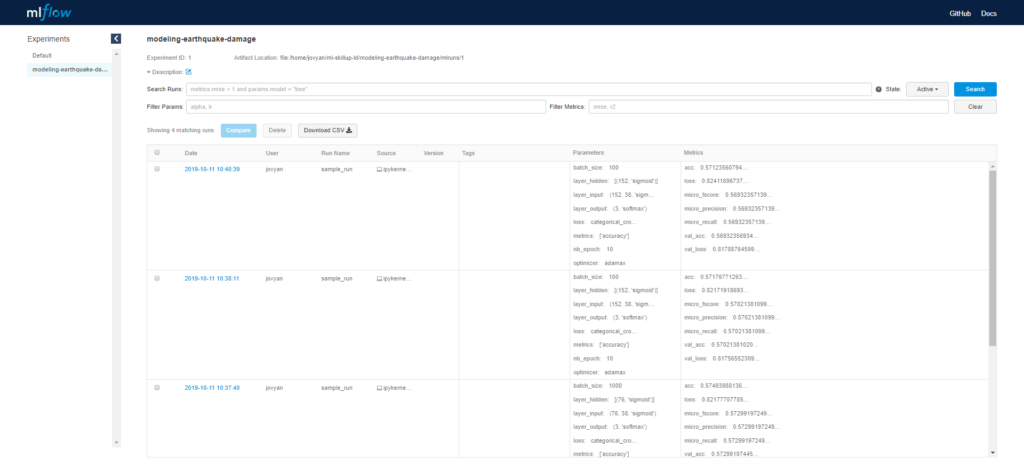
Task: Focus the Filter Params field
Action: 365,106
